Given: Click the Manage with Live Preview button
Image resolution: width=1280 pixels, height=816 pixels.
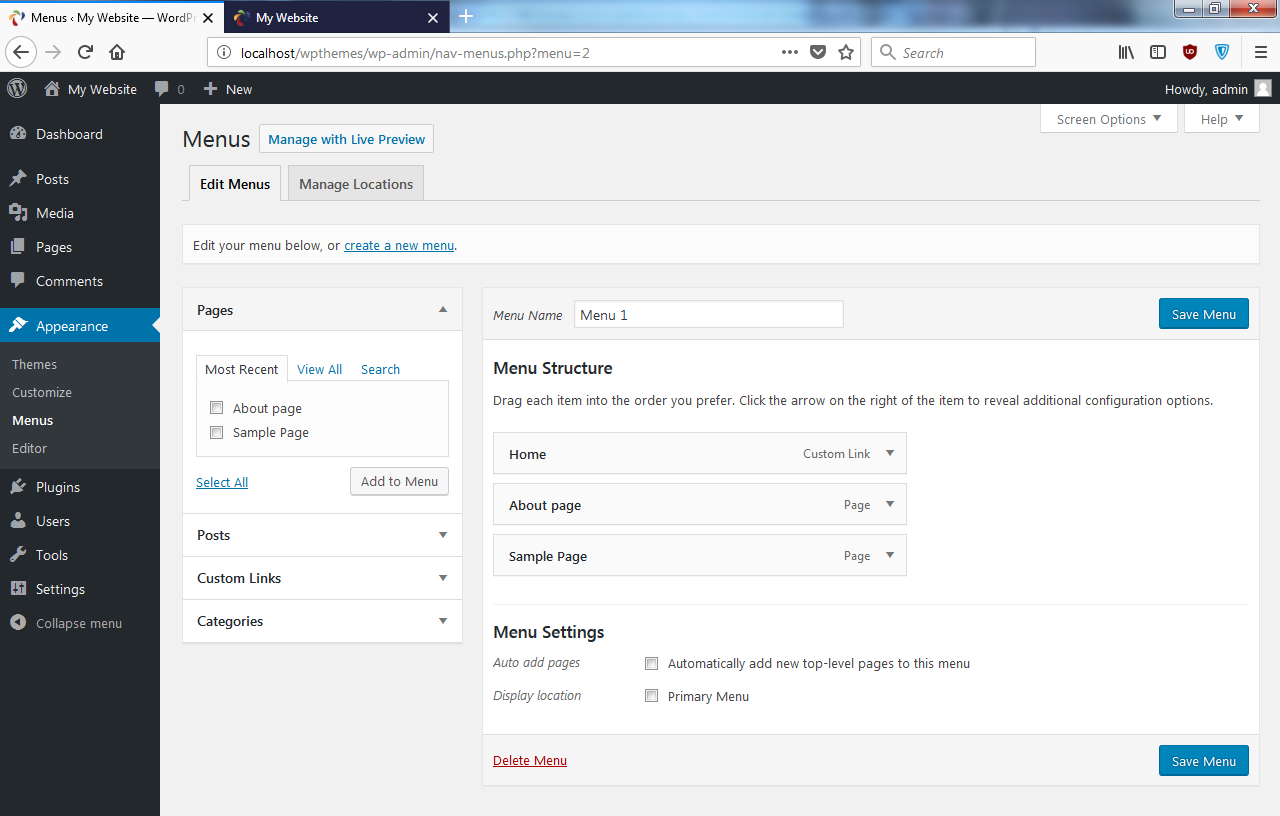Looking at the screenshot, I should 346,139.
